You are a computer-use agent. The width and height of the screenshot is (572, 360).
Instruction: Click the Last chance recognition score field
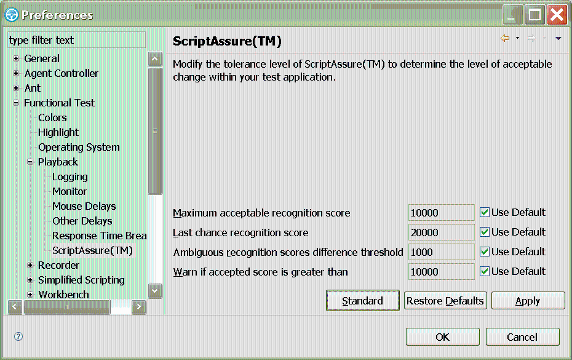coord(441,232)
